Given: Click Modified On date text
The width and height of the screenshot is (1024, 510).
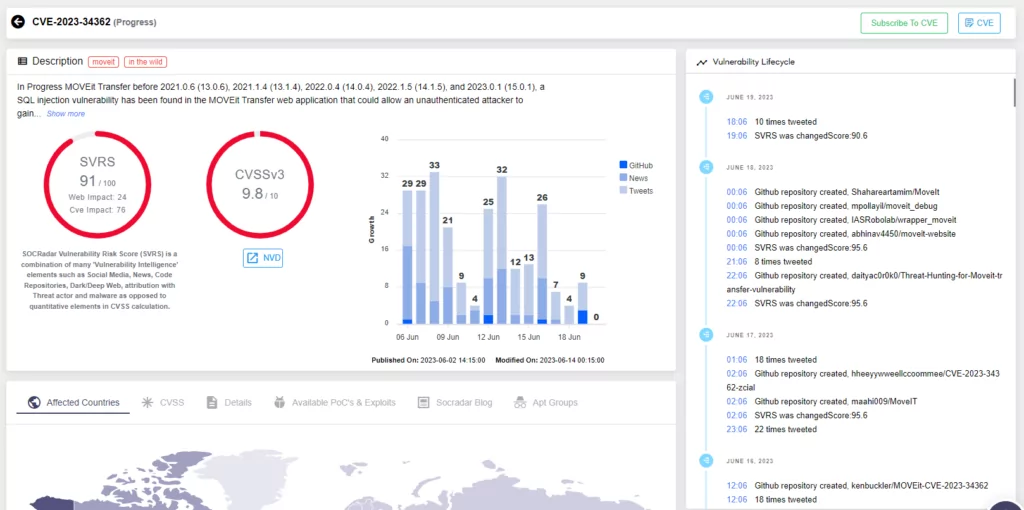Looking at the screenshot, I should (550, 360).
